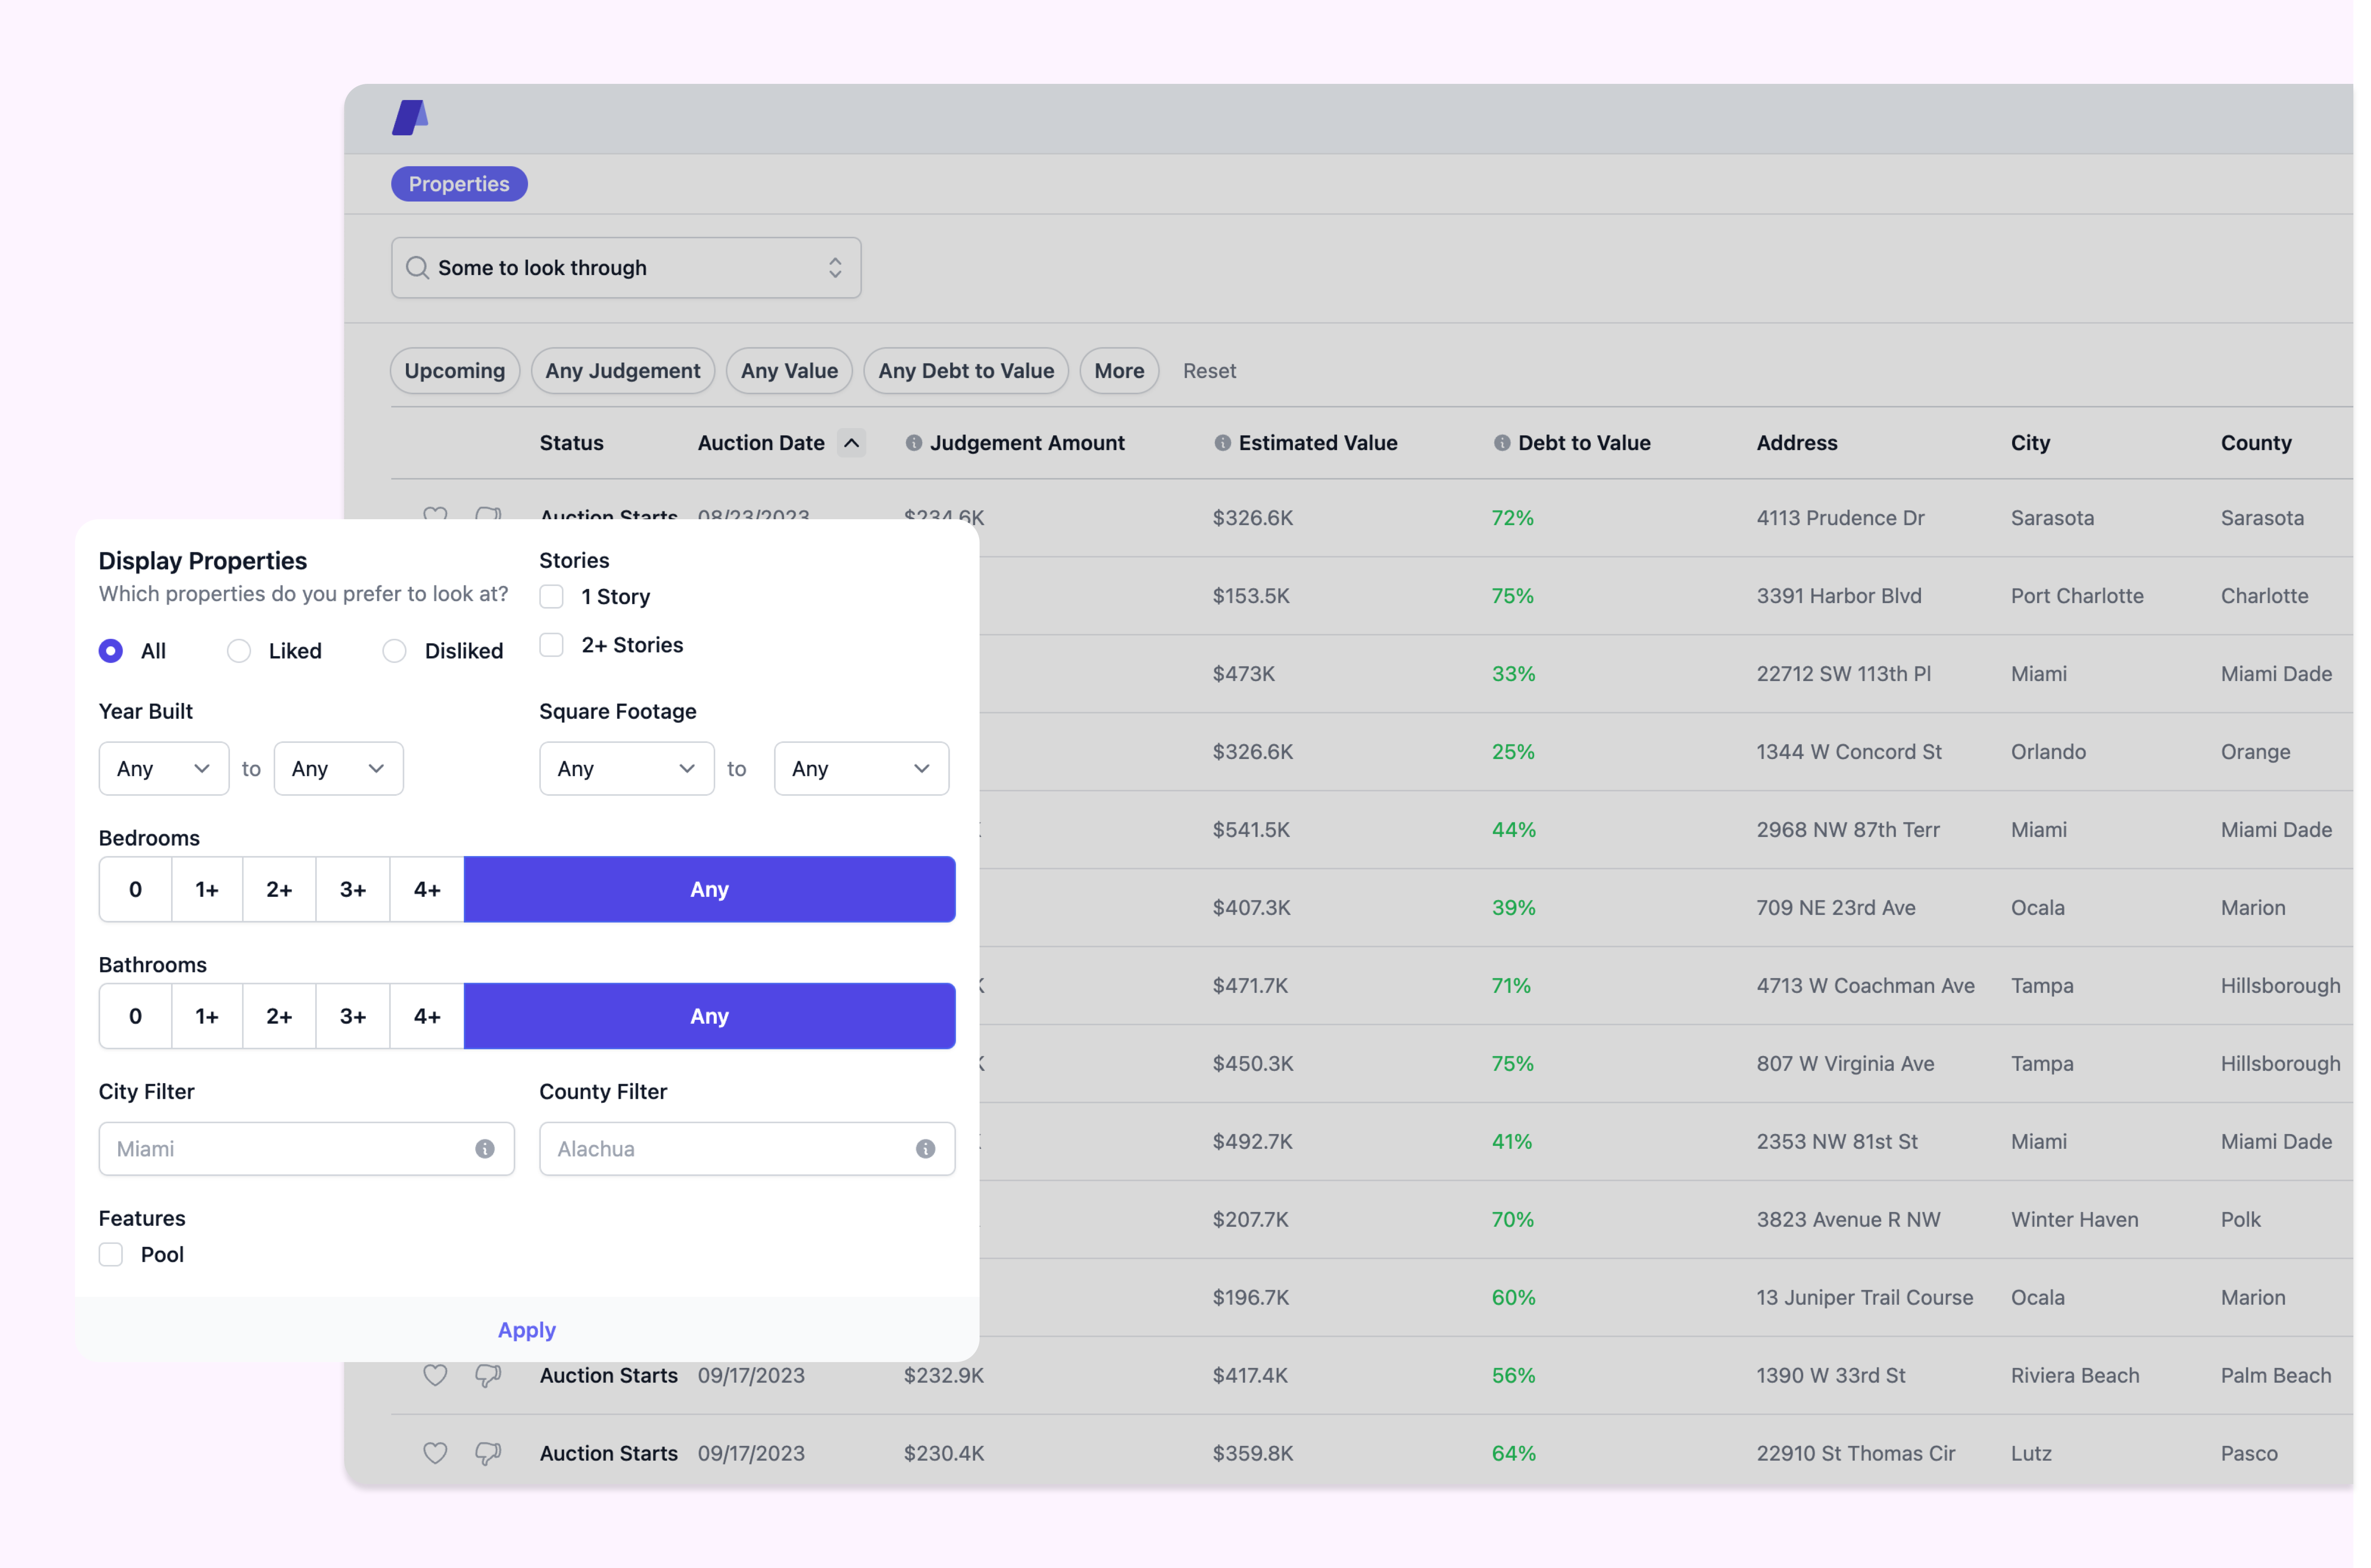Dislike the 1390 W 33rd St property
The width and height of the screenshot is (2371, 1568).
[488, 1375]
